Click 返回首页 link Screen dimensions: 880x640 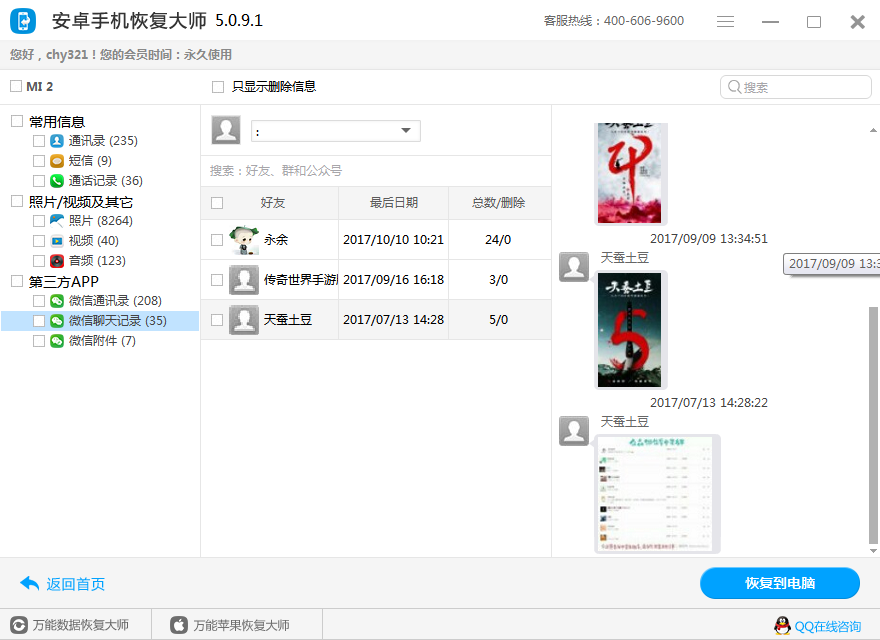[76, 584]
